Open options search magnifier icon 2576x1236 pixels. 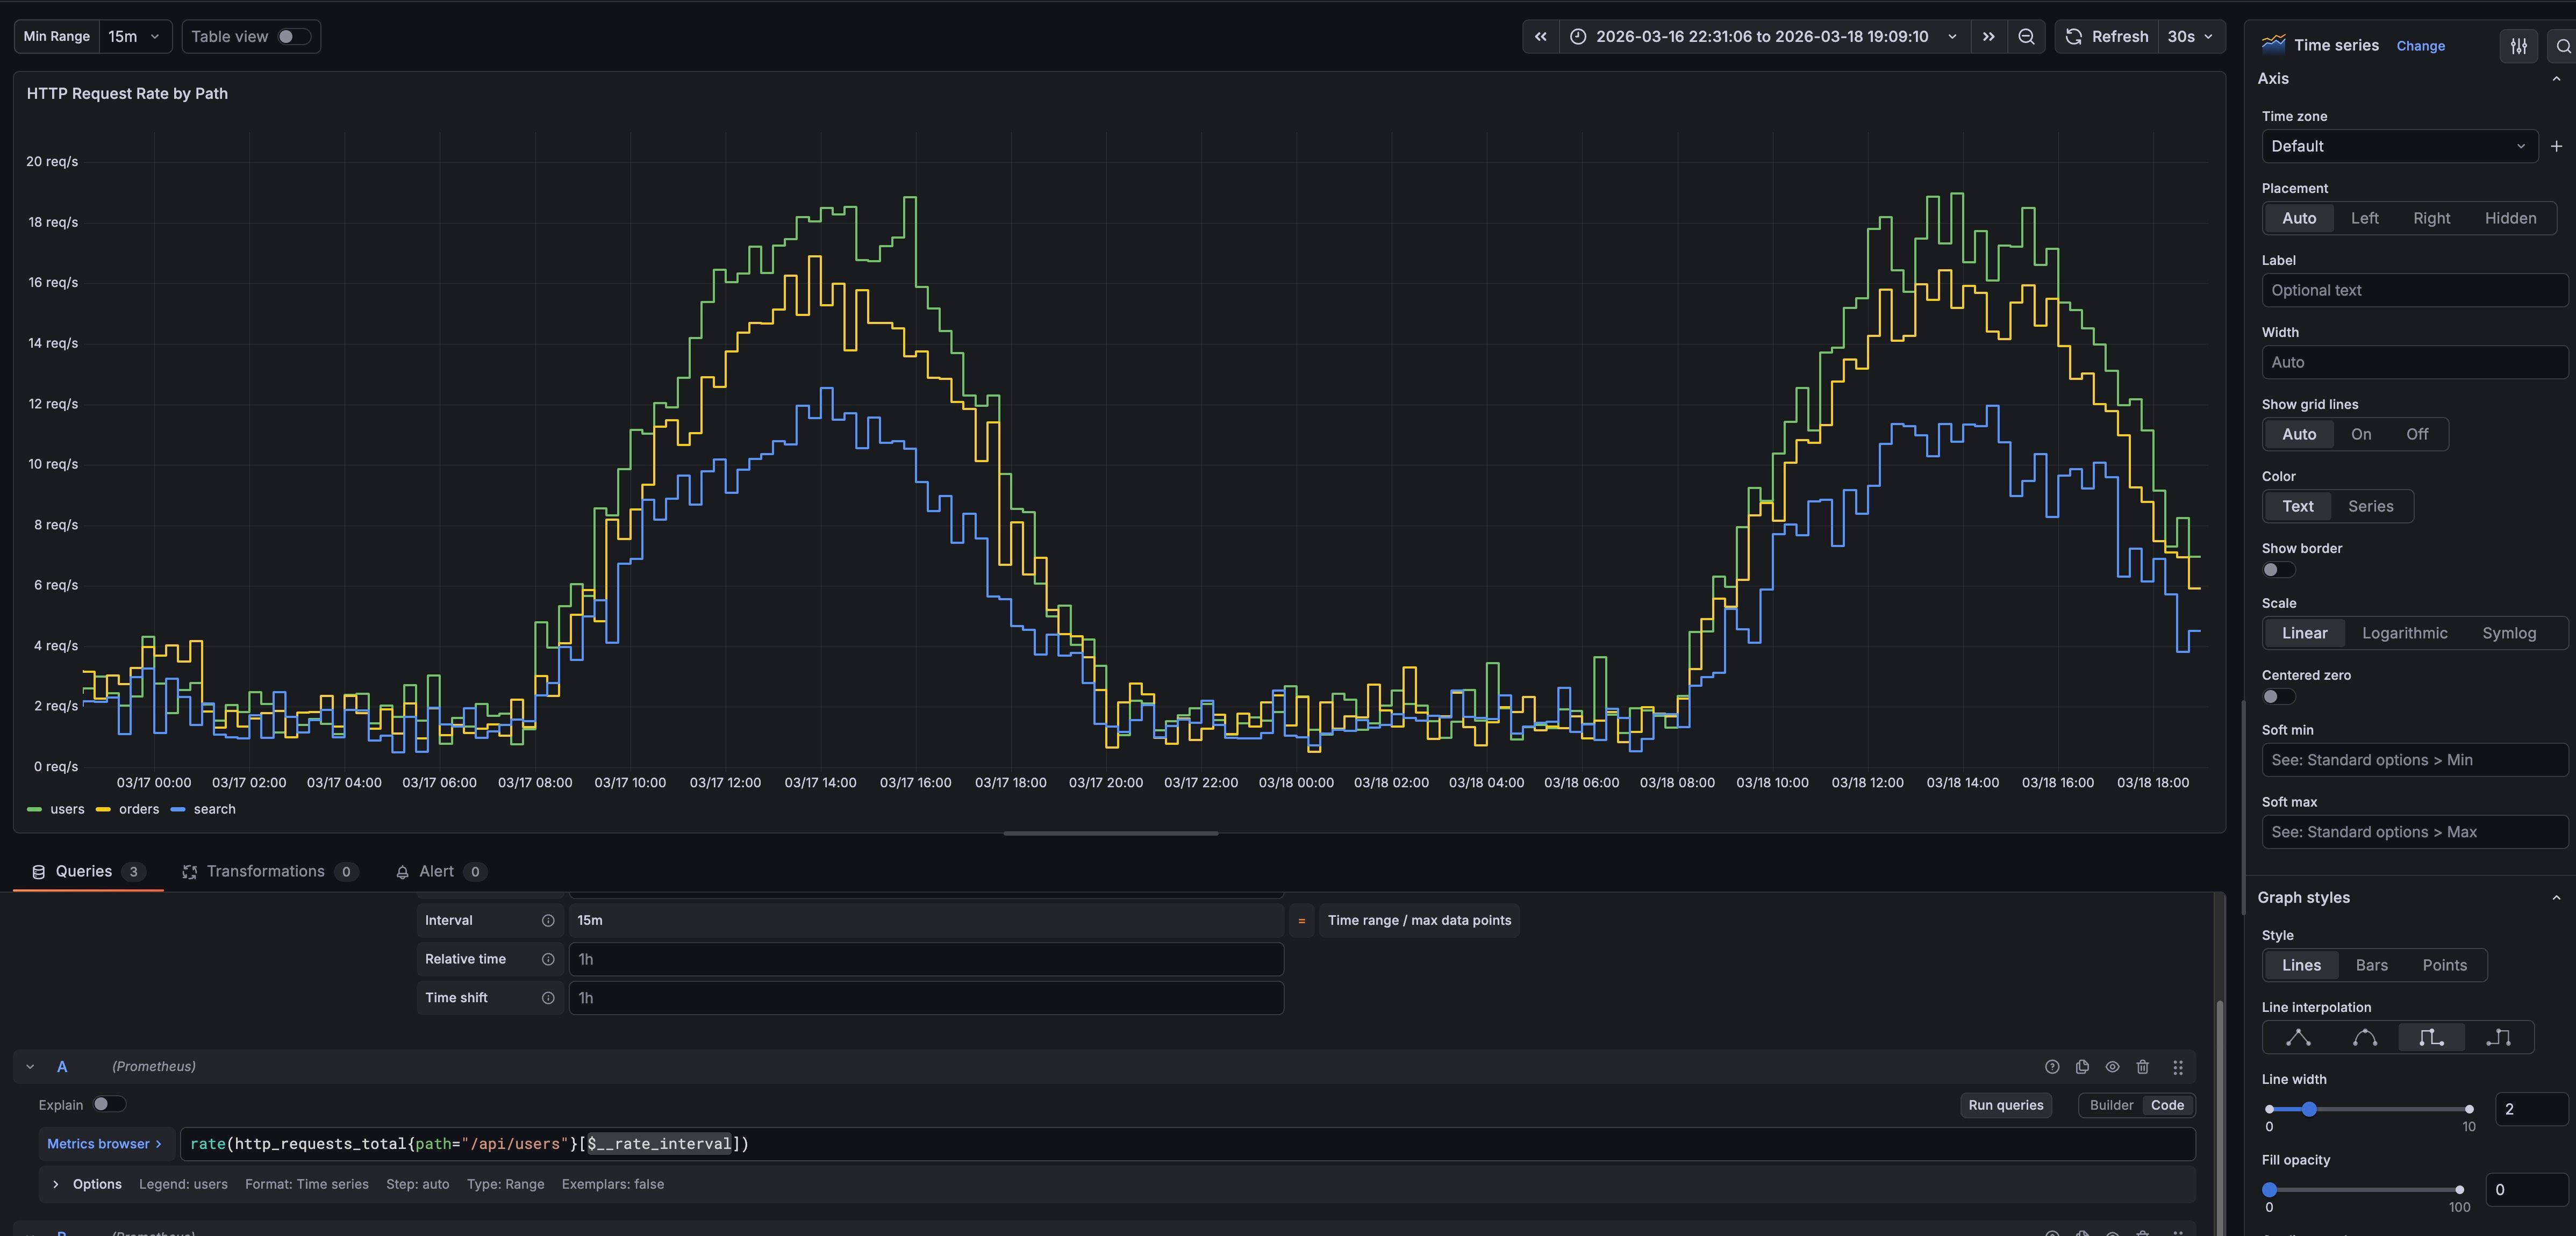click(x=2563, y=46)
